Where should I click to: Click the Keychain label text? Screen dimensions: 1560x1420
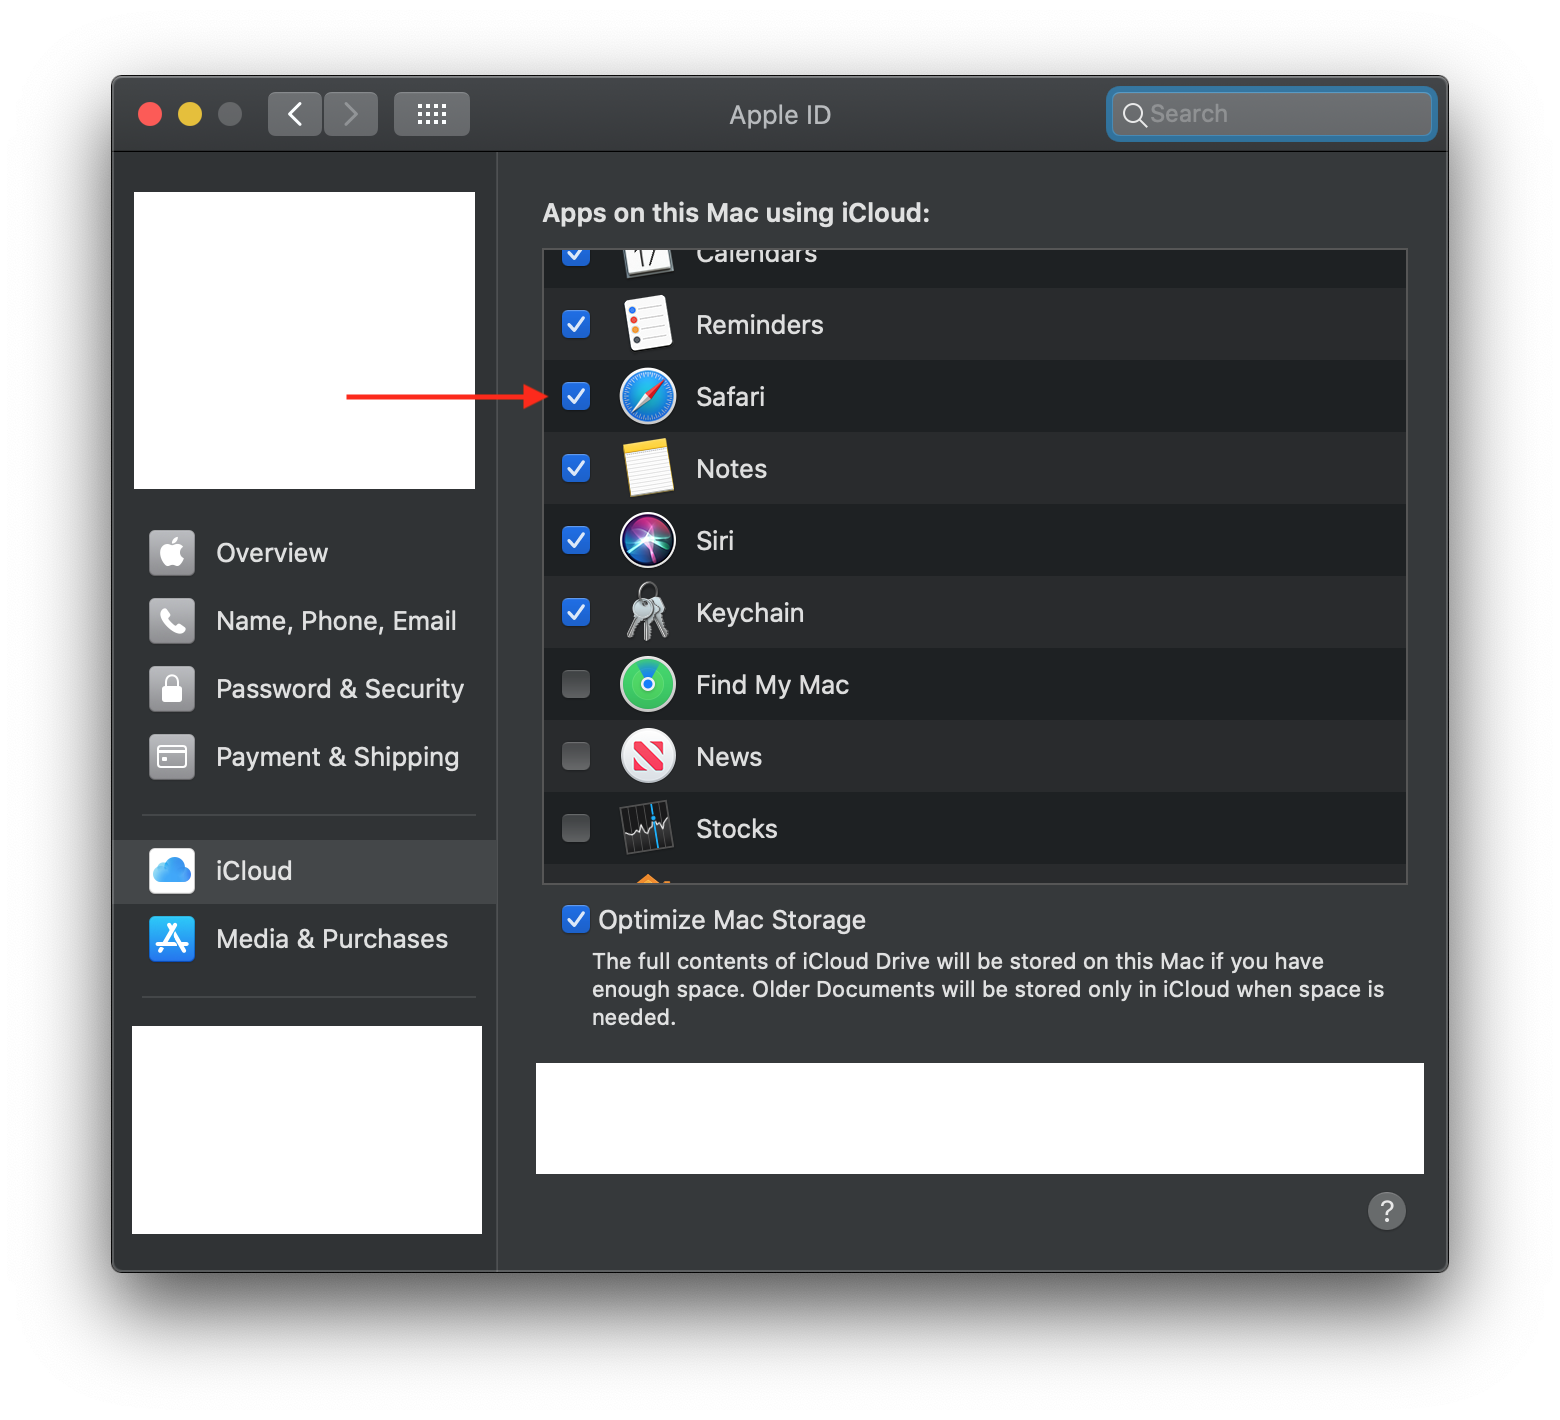750,613
